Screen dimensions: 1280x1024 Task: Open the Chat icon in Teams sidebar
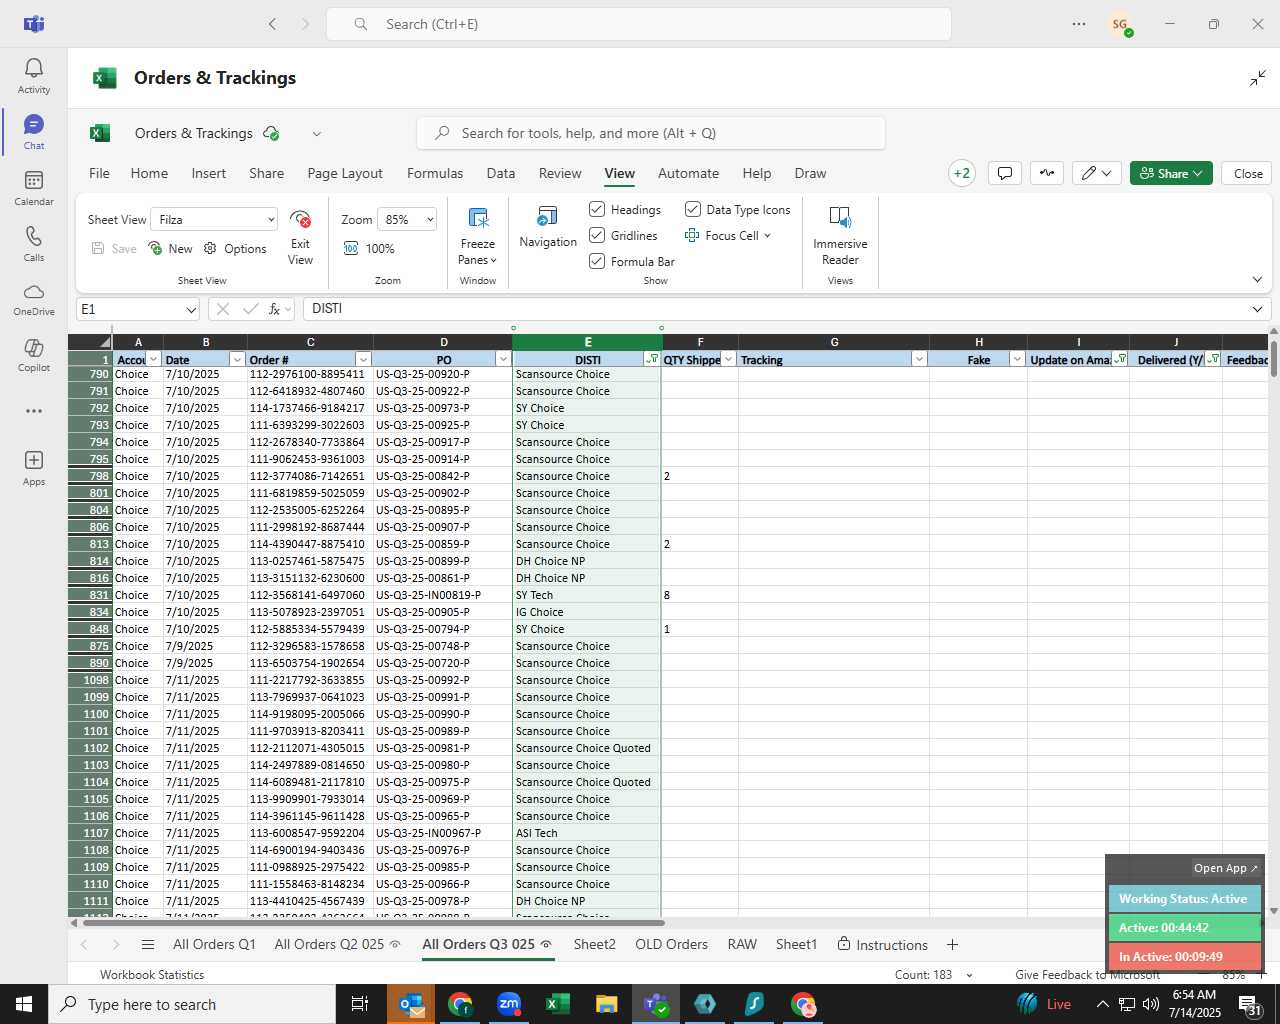point(33,132)
